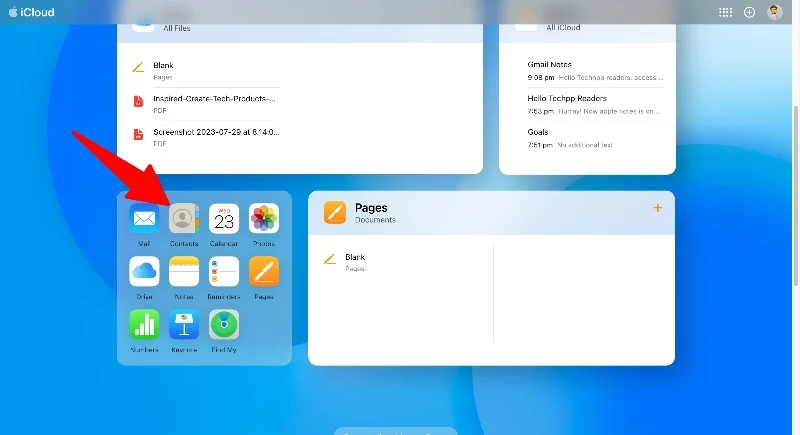
Task: Click the PDF icon beside Inspired-Create file
Action: pos(138,101)
